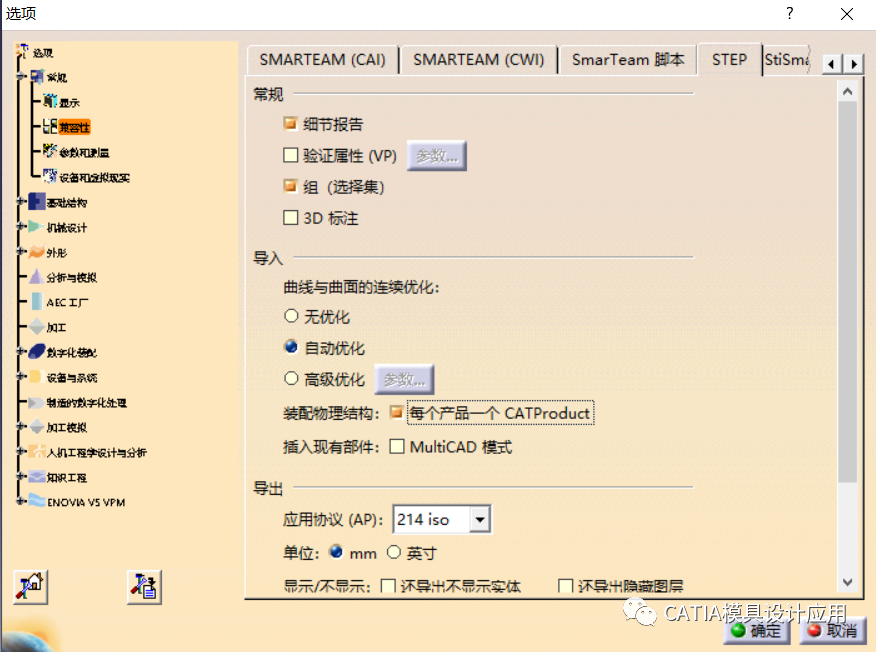Image resolution: width=876 pixels, height=652 pixels.
Task: Click 参数... button next to 高级优化
Action: [404, 380]
